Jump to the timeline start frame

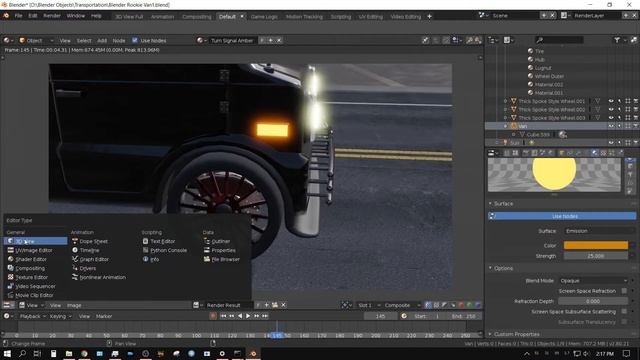click(x=223, y=316)
